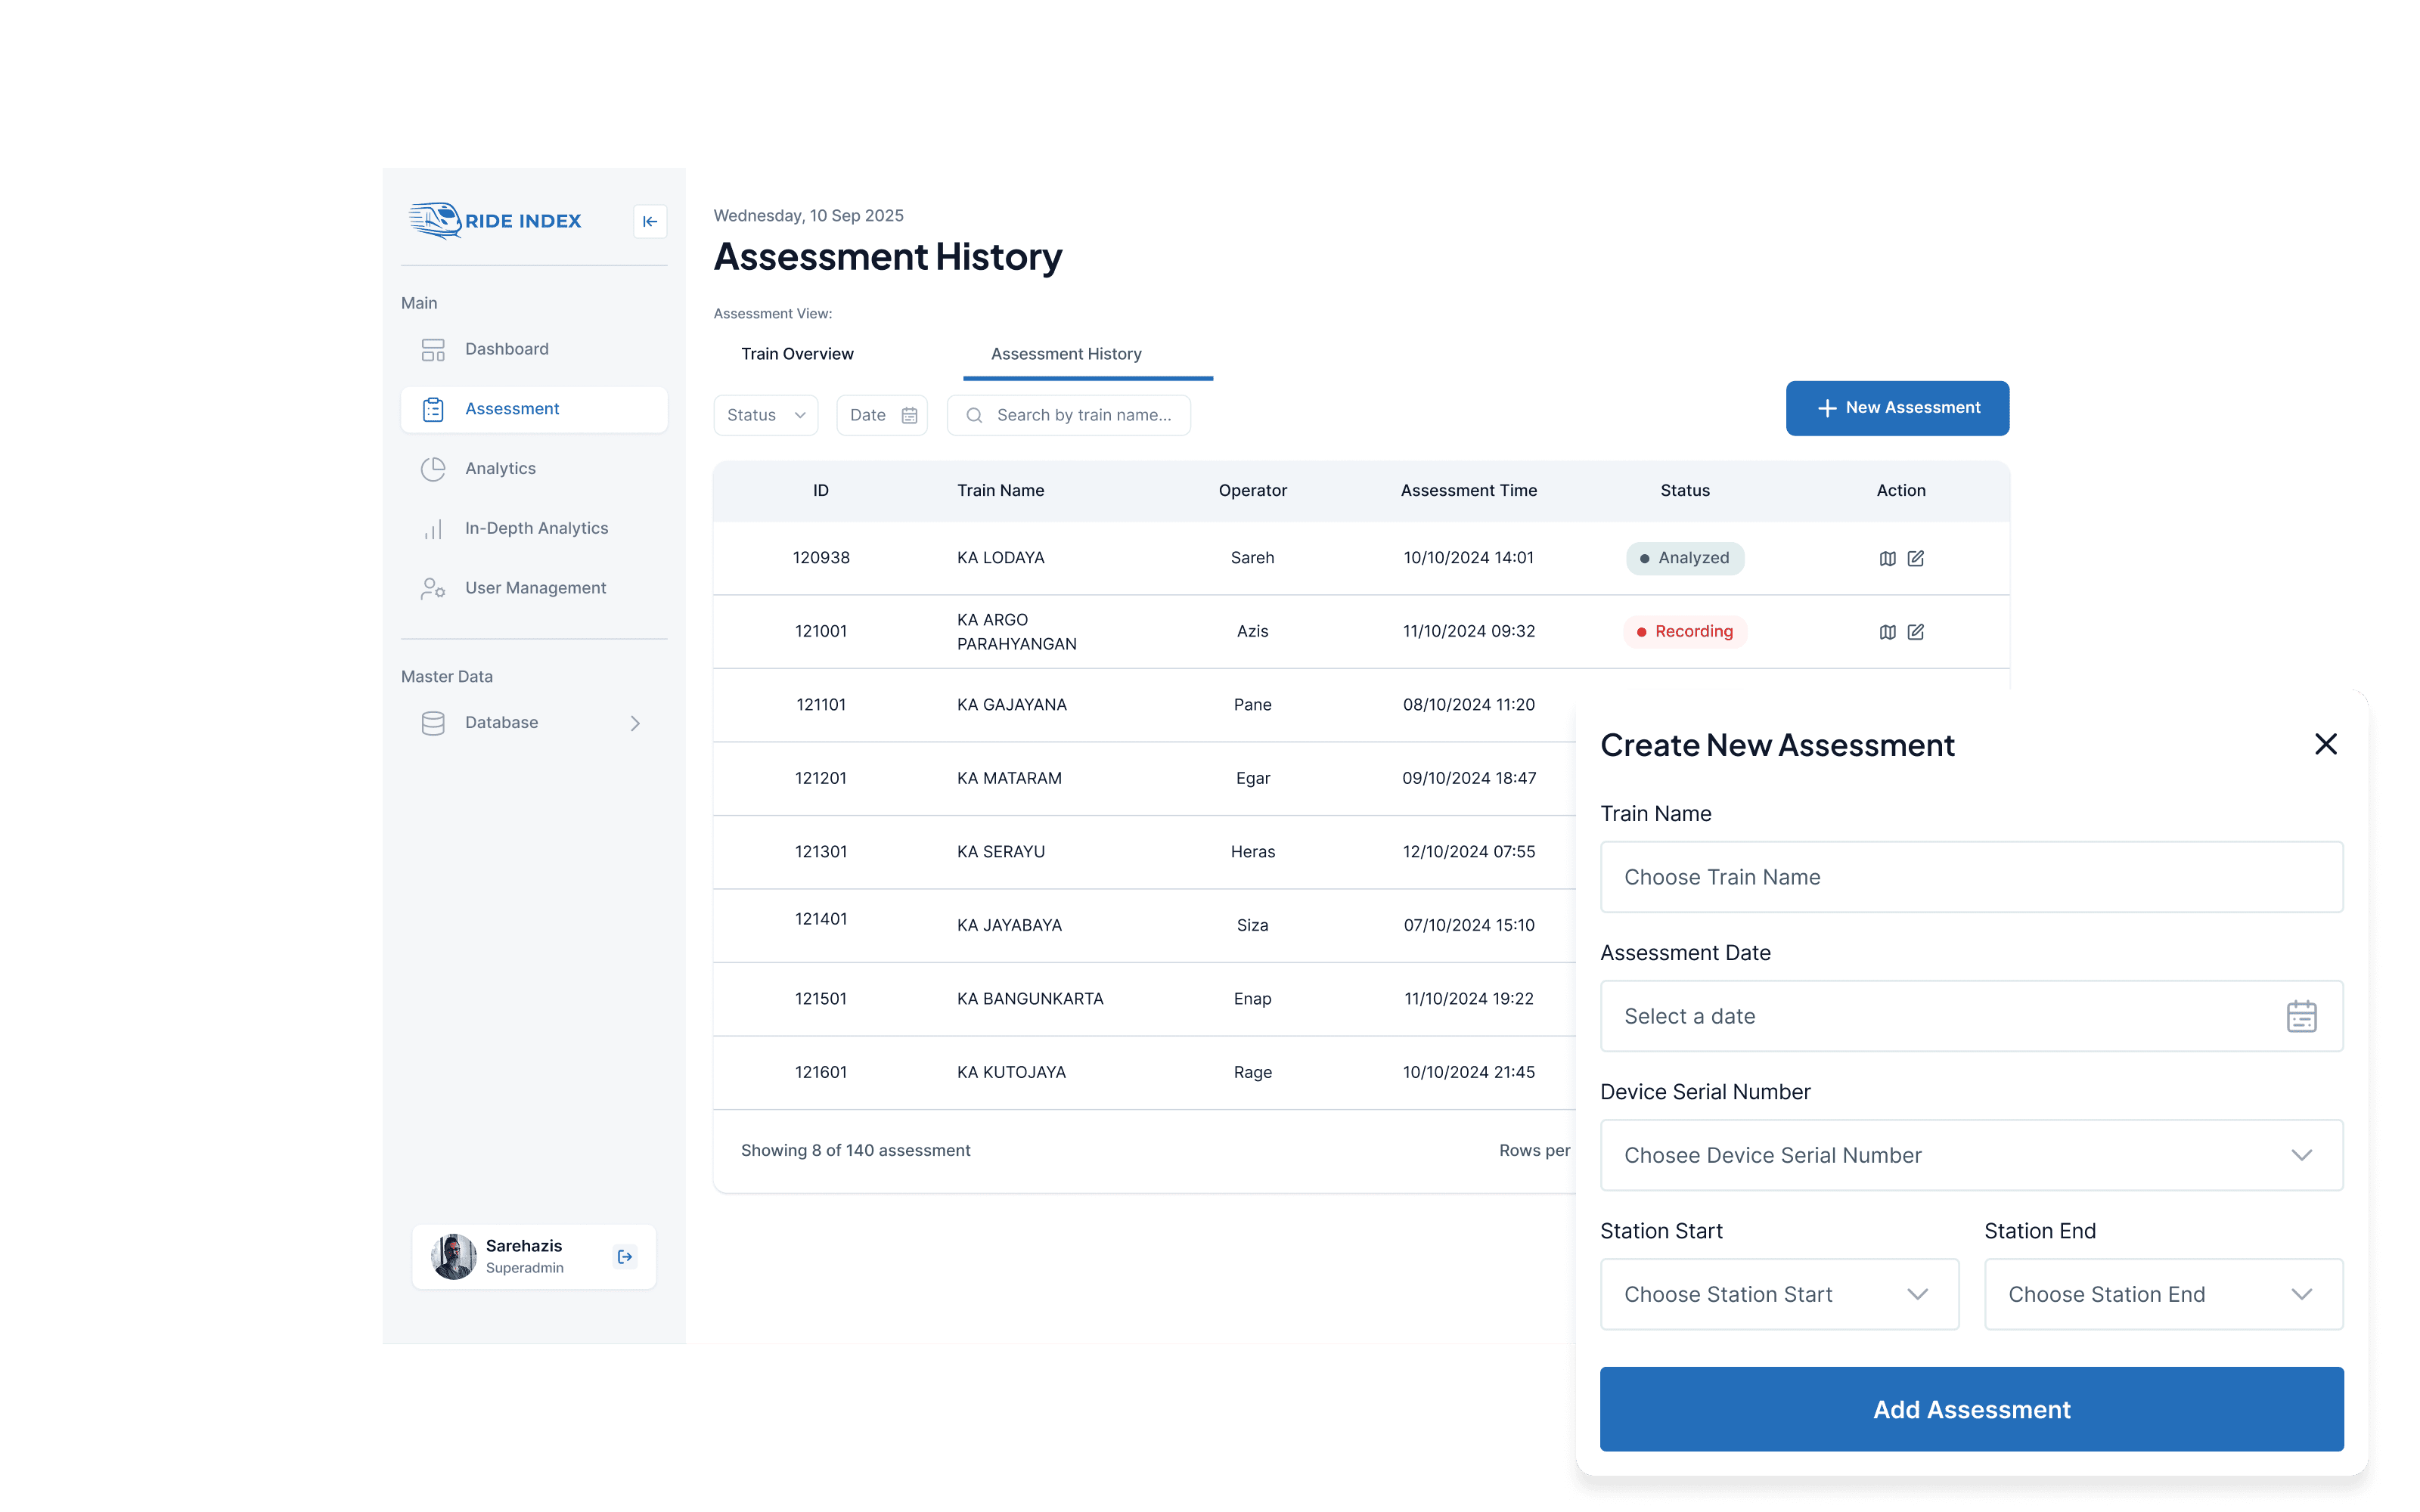Open the Choose Station Start dropdown

pyautogui.click(x=1779, y=1294)
